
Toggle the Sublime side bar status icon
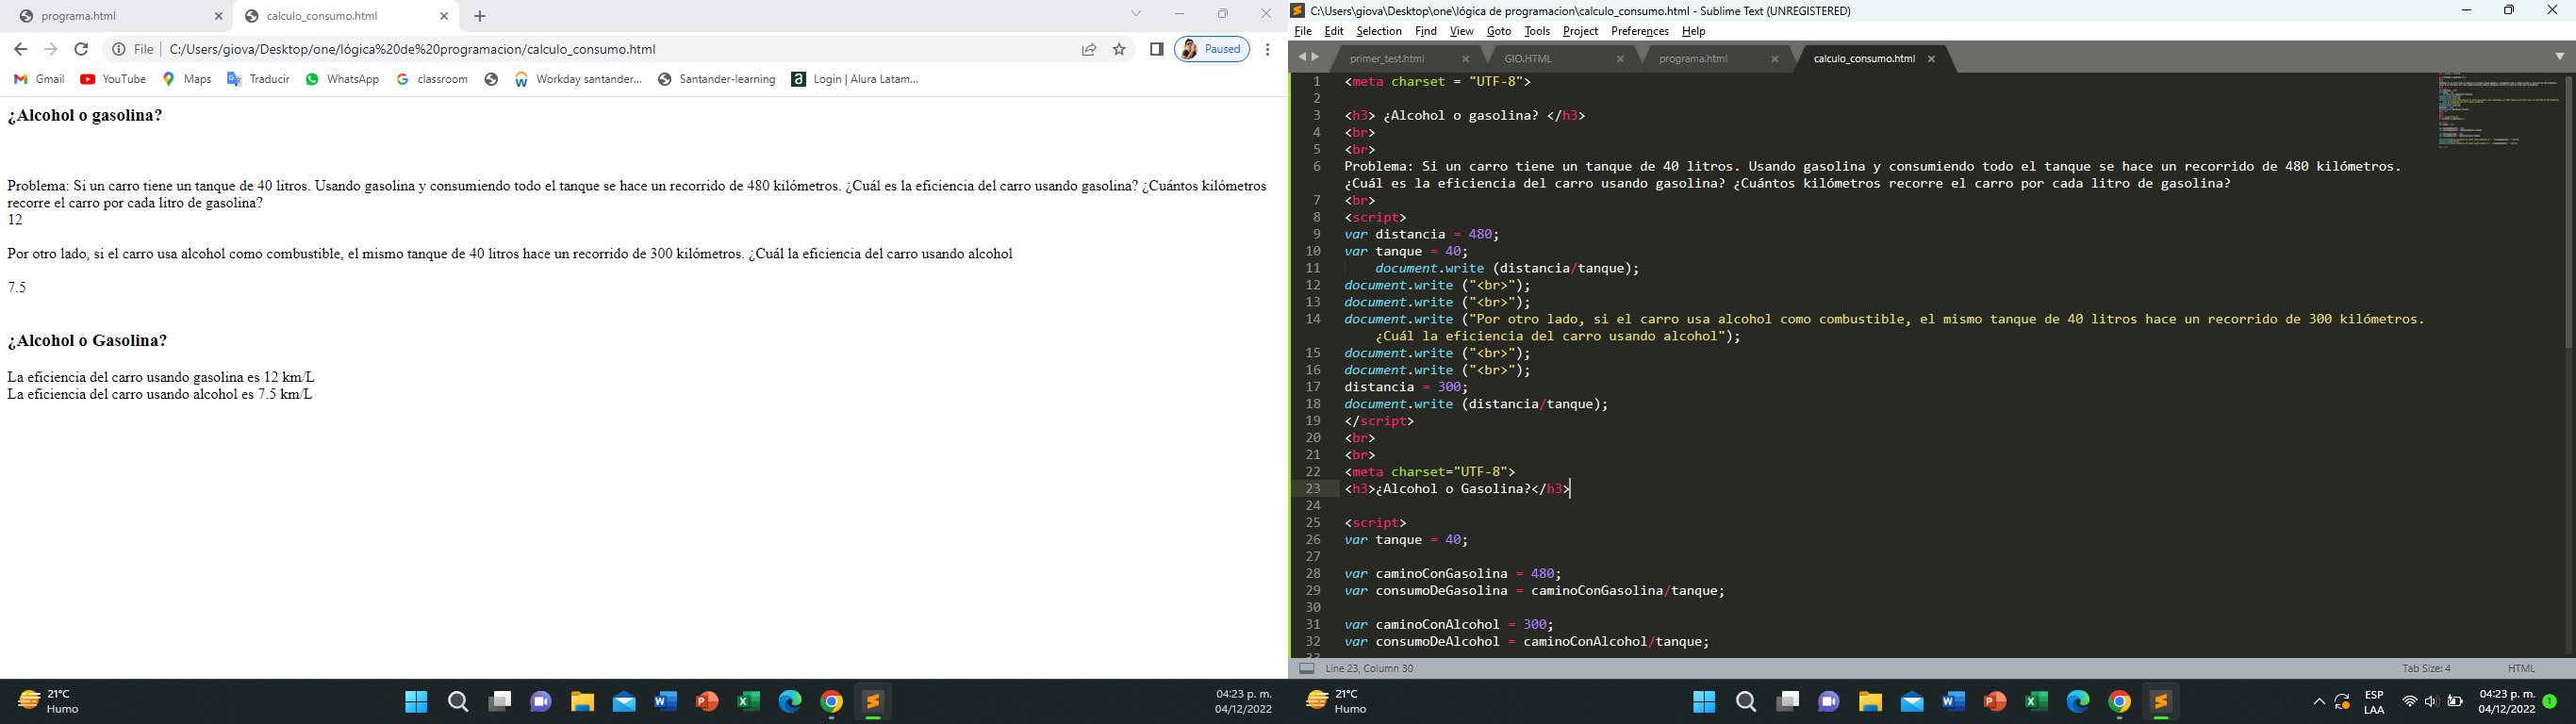coord(1306,668)
